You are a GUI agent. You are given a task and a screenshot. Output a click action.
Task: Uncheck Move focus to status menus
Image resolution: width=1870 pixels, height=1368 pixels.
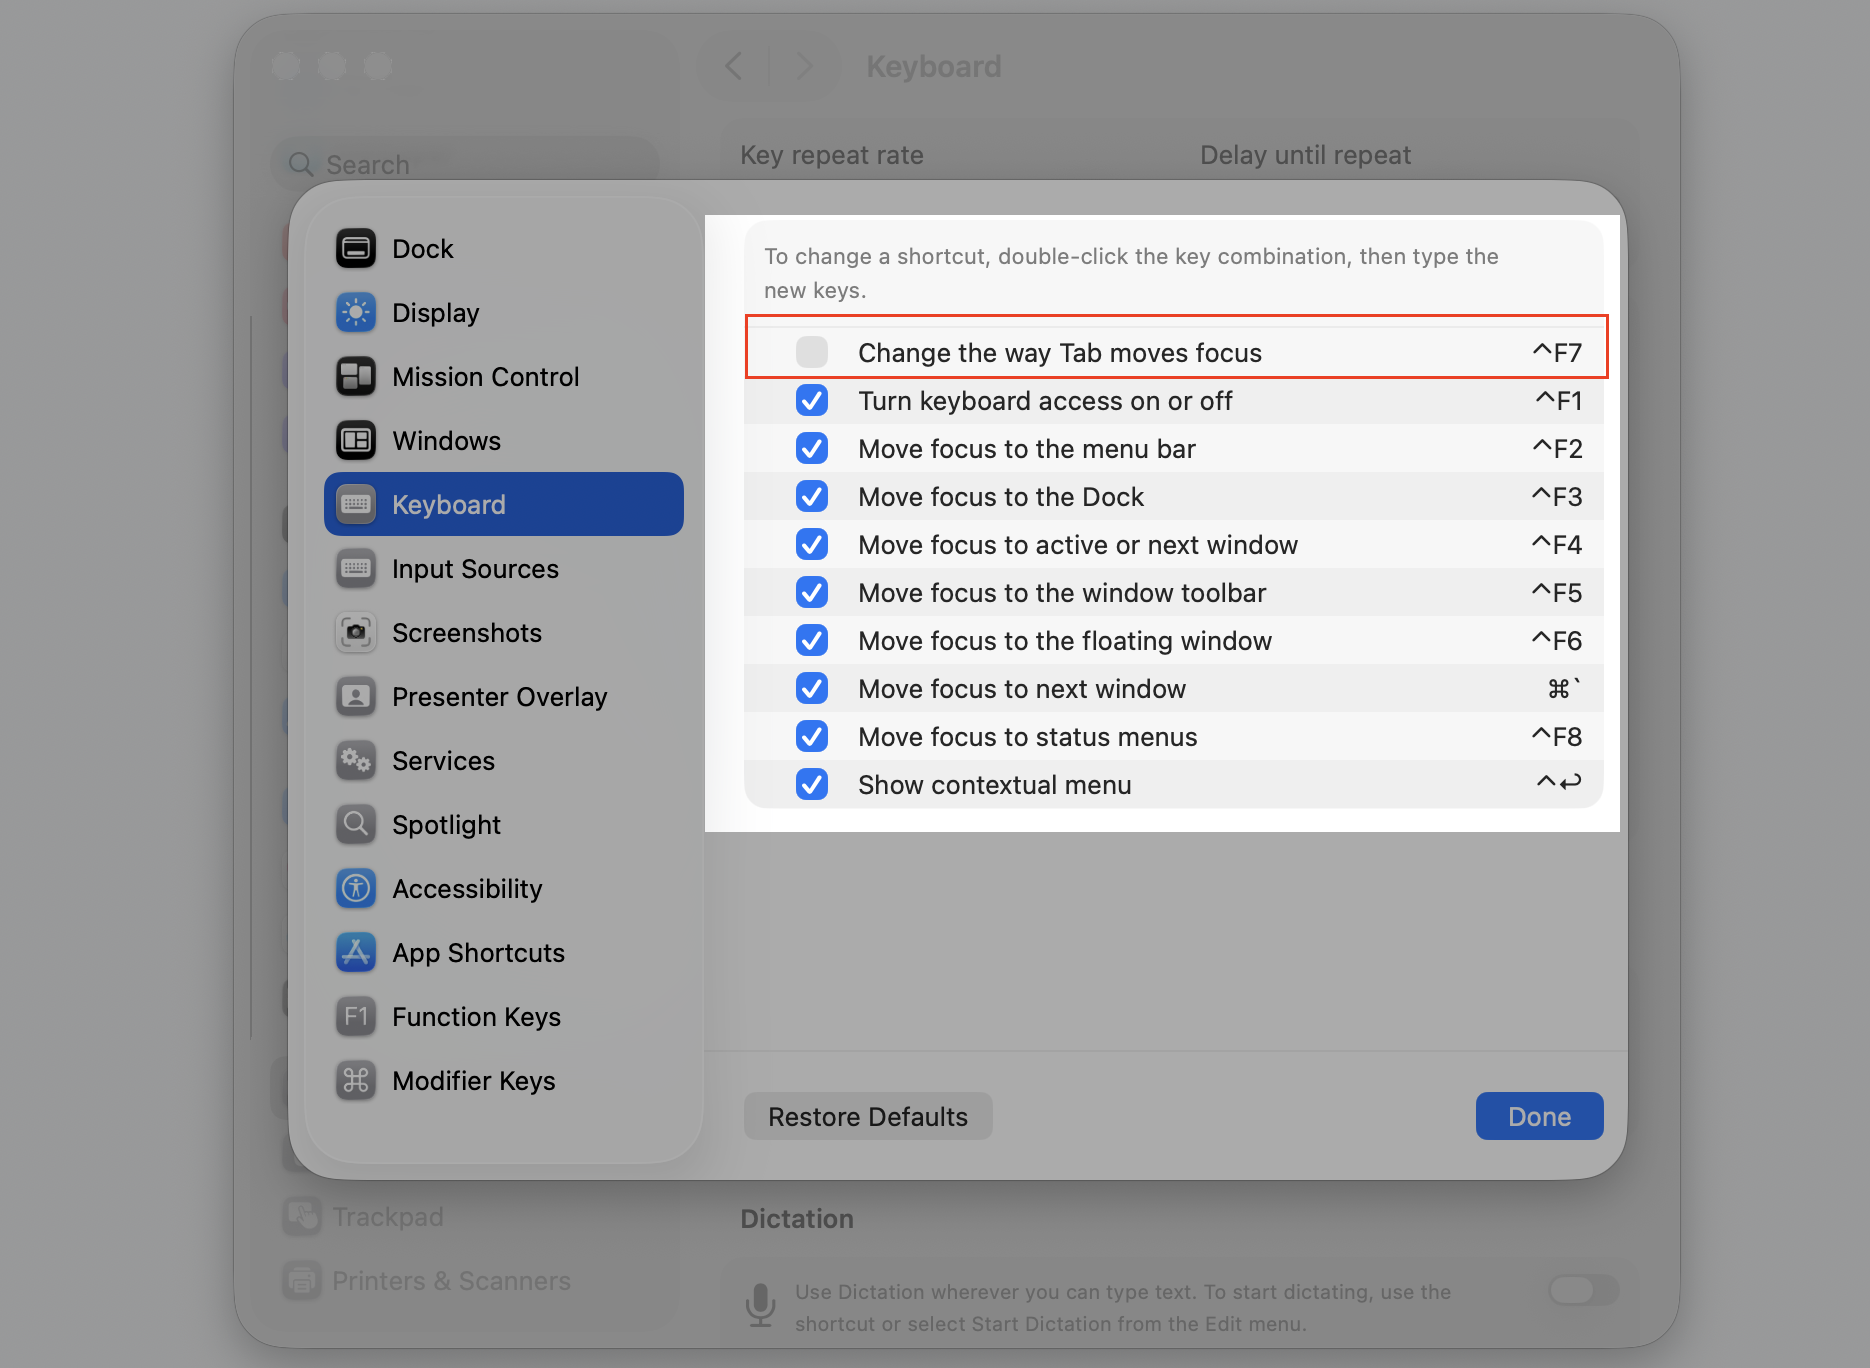click(x=812, y=737)
